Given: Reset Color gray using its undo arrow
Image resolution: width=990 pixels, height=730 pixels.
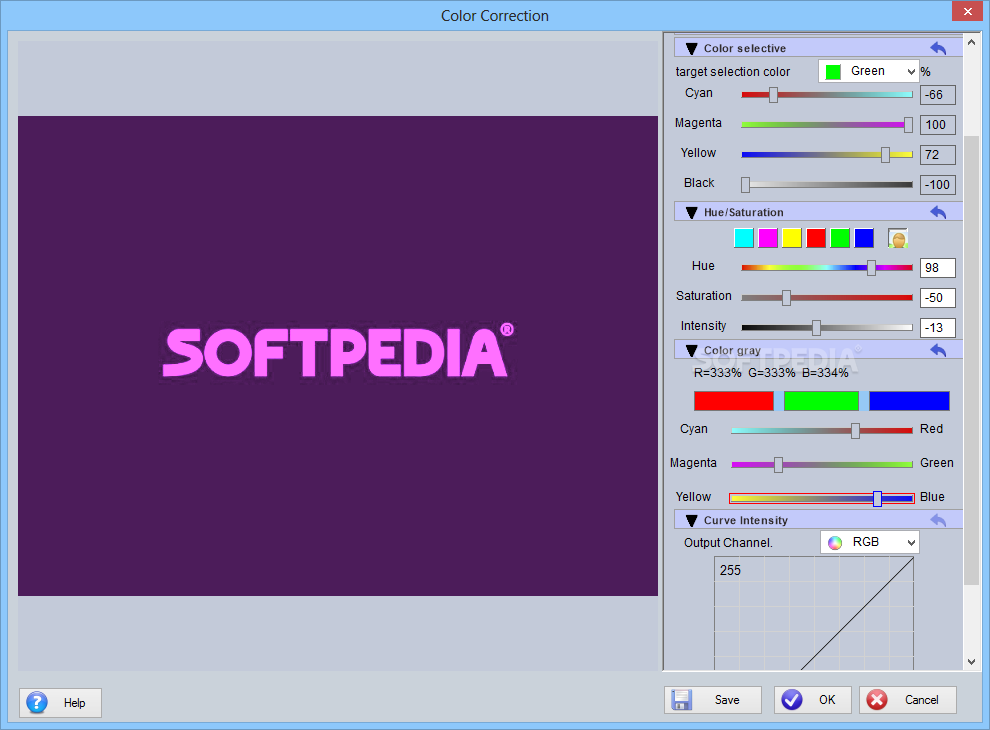Looking at the screenshot, I should tap(938, 350).
